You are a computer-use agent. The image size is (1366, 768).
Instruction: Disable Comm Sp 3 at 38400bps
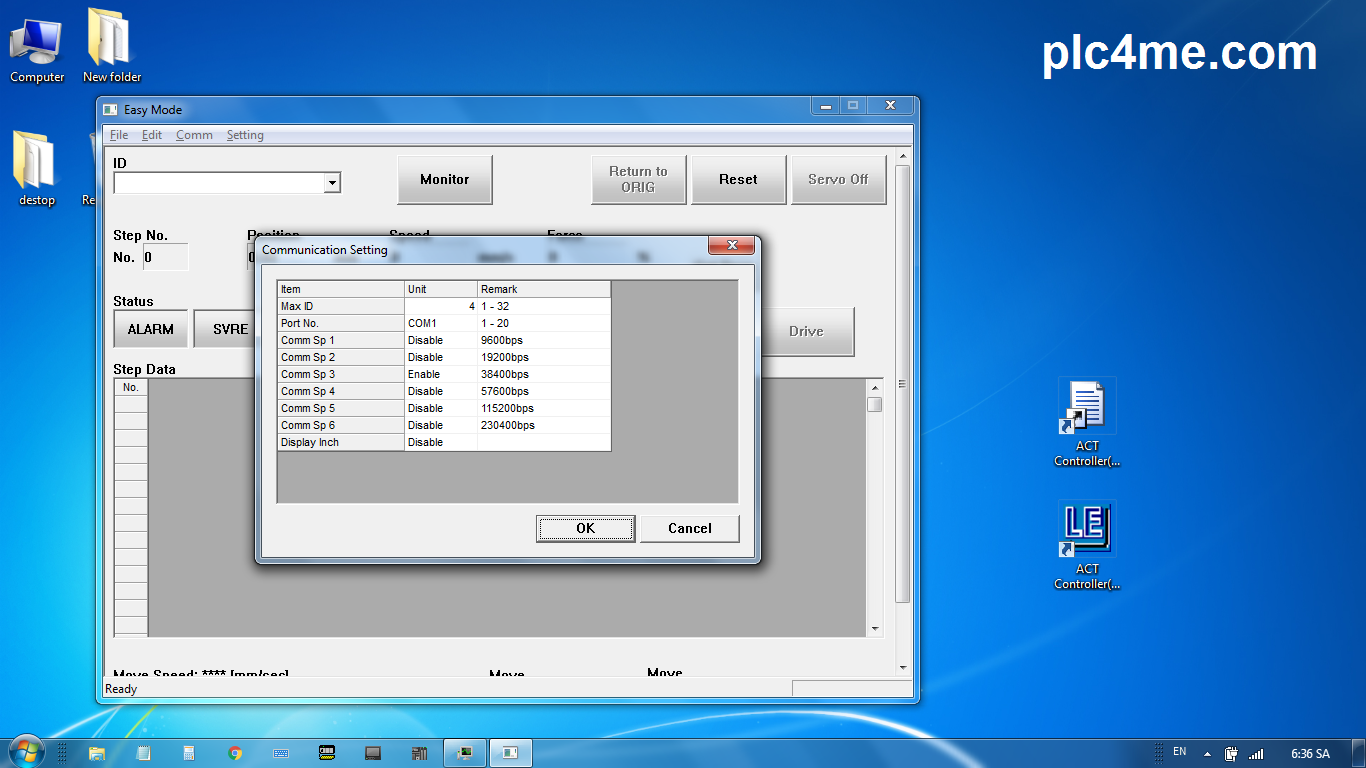click(x=440, y=374)
